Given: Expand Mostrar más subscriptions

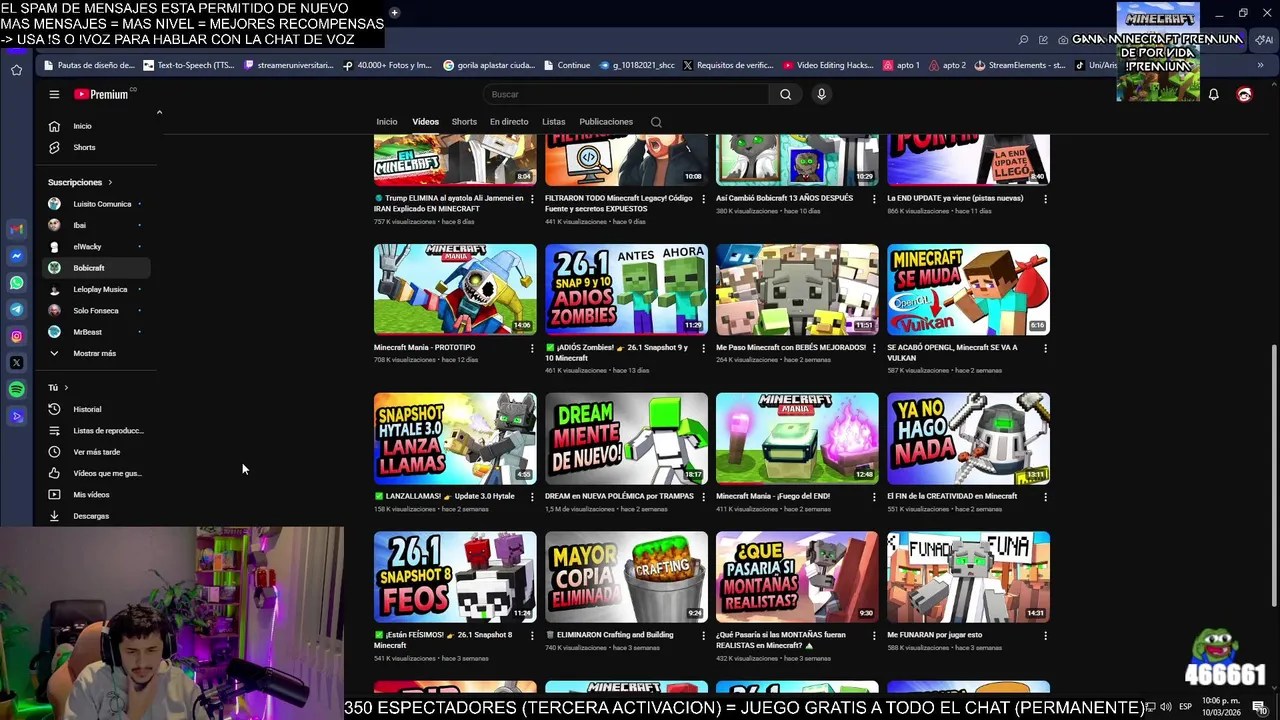Looking at the screenshot, I should (97, 353).
